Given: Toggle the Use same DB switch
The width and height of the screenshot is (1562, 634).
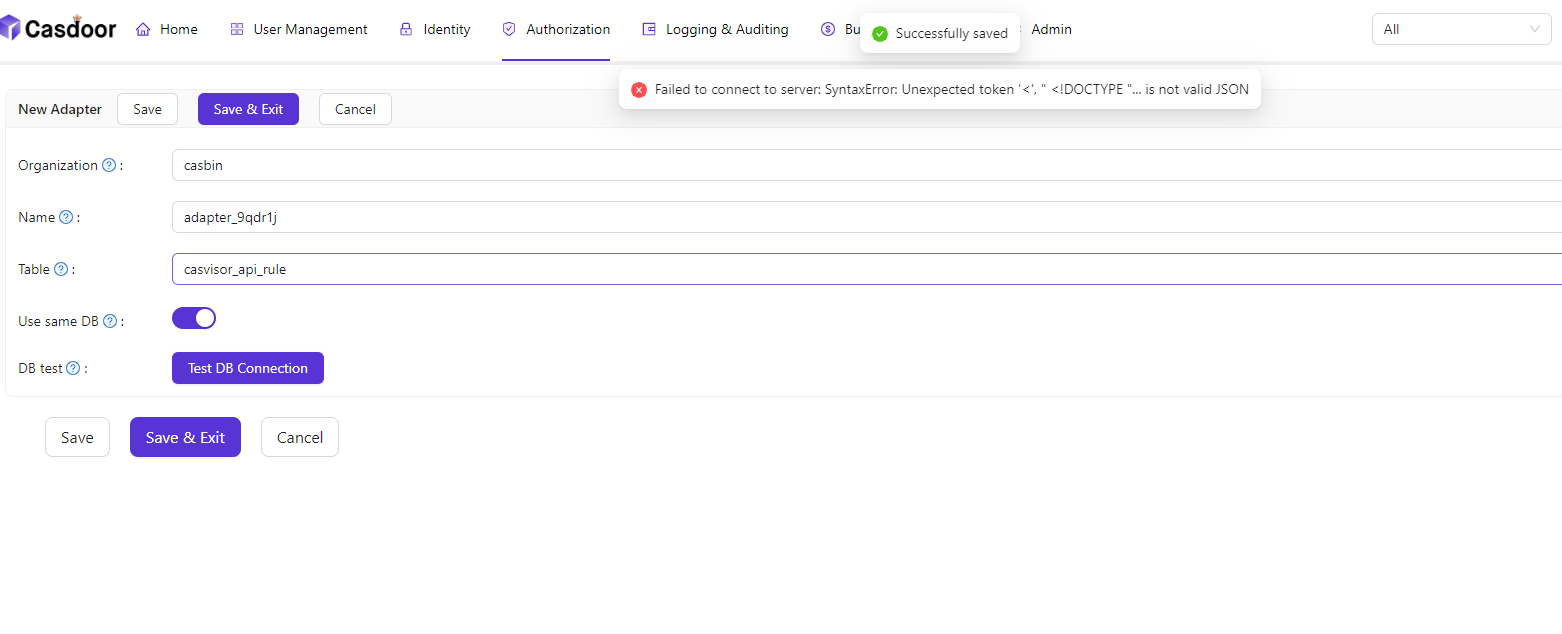Looking at the screenshot, I should pos(194,318).
